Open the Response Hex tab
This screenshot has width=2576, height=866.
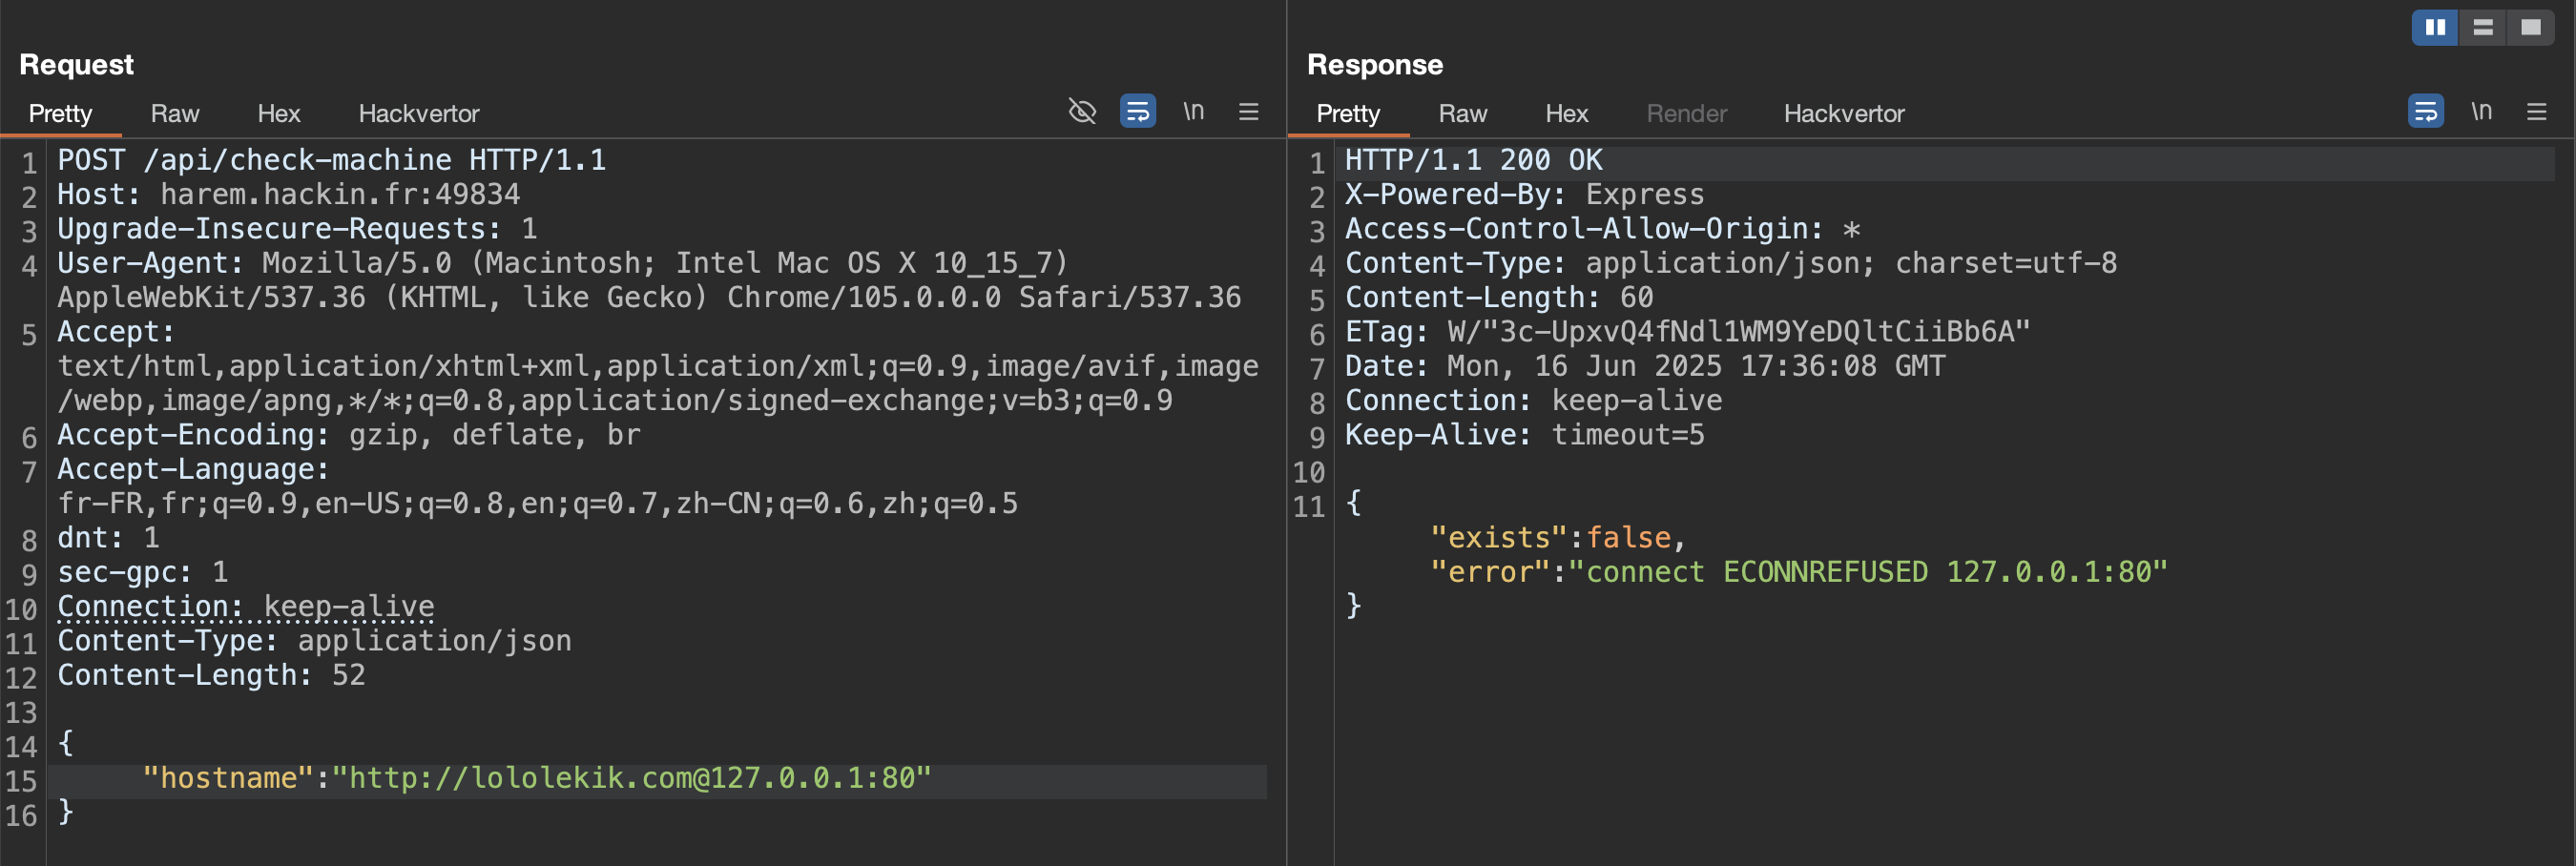point(1566,114)
